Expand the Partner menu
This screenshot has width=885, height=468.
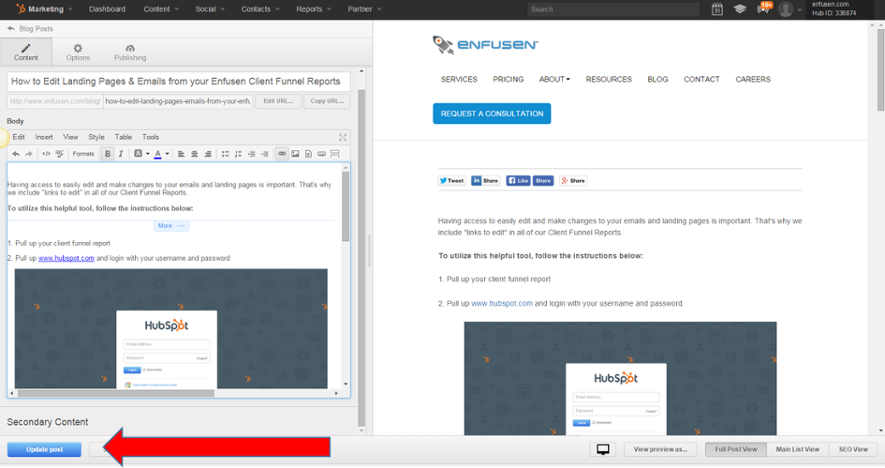365,9
